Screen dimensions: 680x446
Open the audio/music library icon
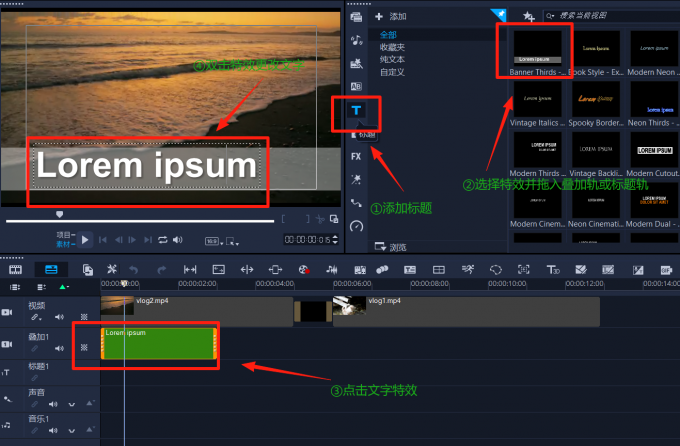point(357,40)
